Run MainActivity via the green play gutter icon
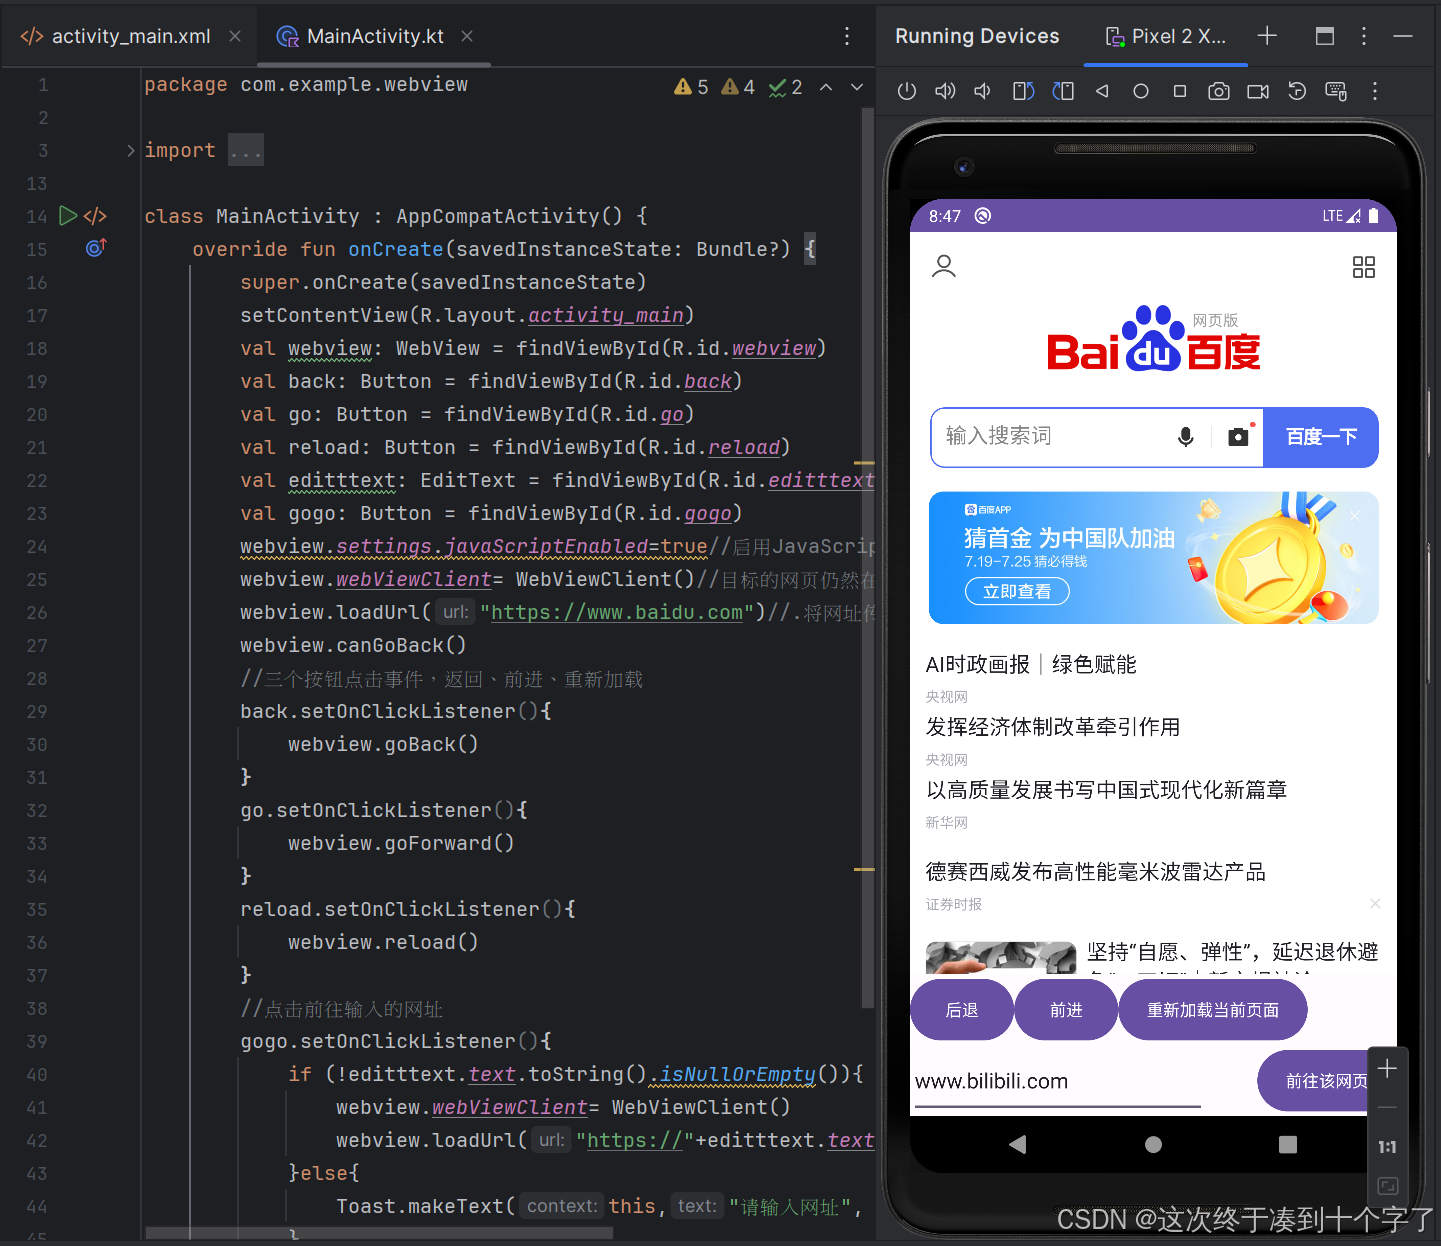The width and height of the screenshot is (1441, 1246). point(67,215)
